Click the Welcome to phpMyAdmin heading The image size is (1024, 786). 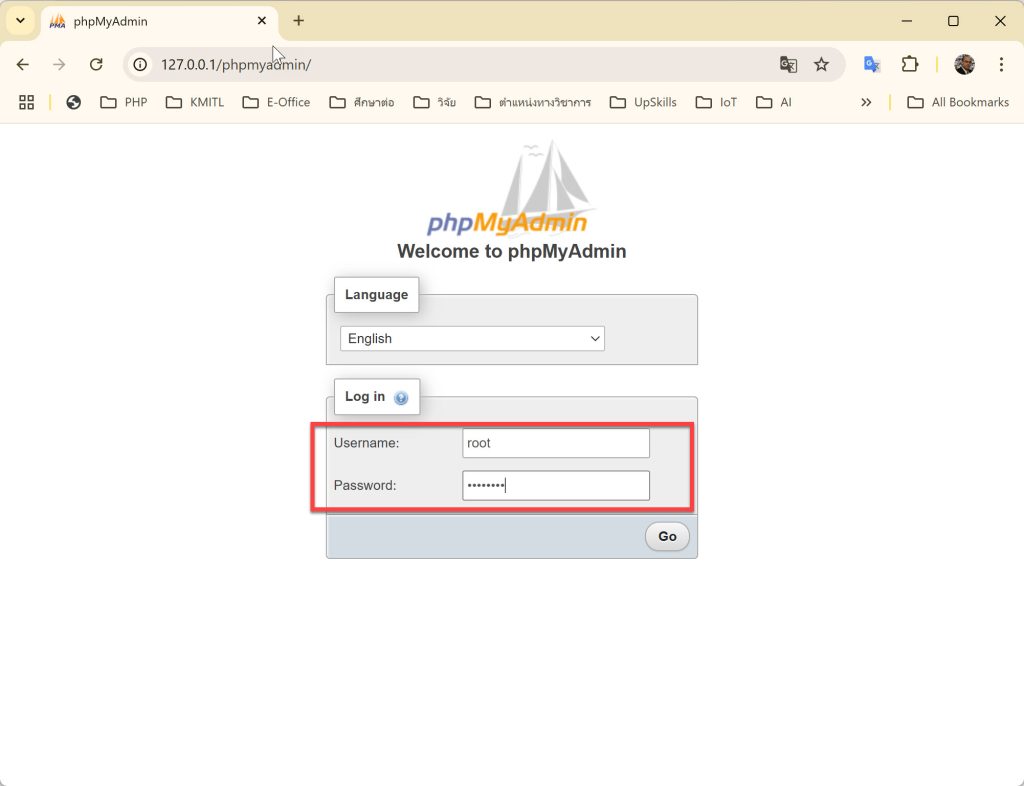pos(511,251)
